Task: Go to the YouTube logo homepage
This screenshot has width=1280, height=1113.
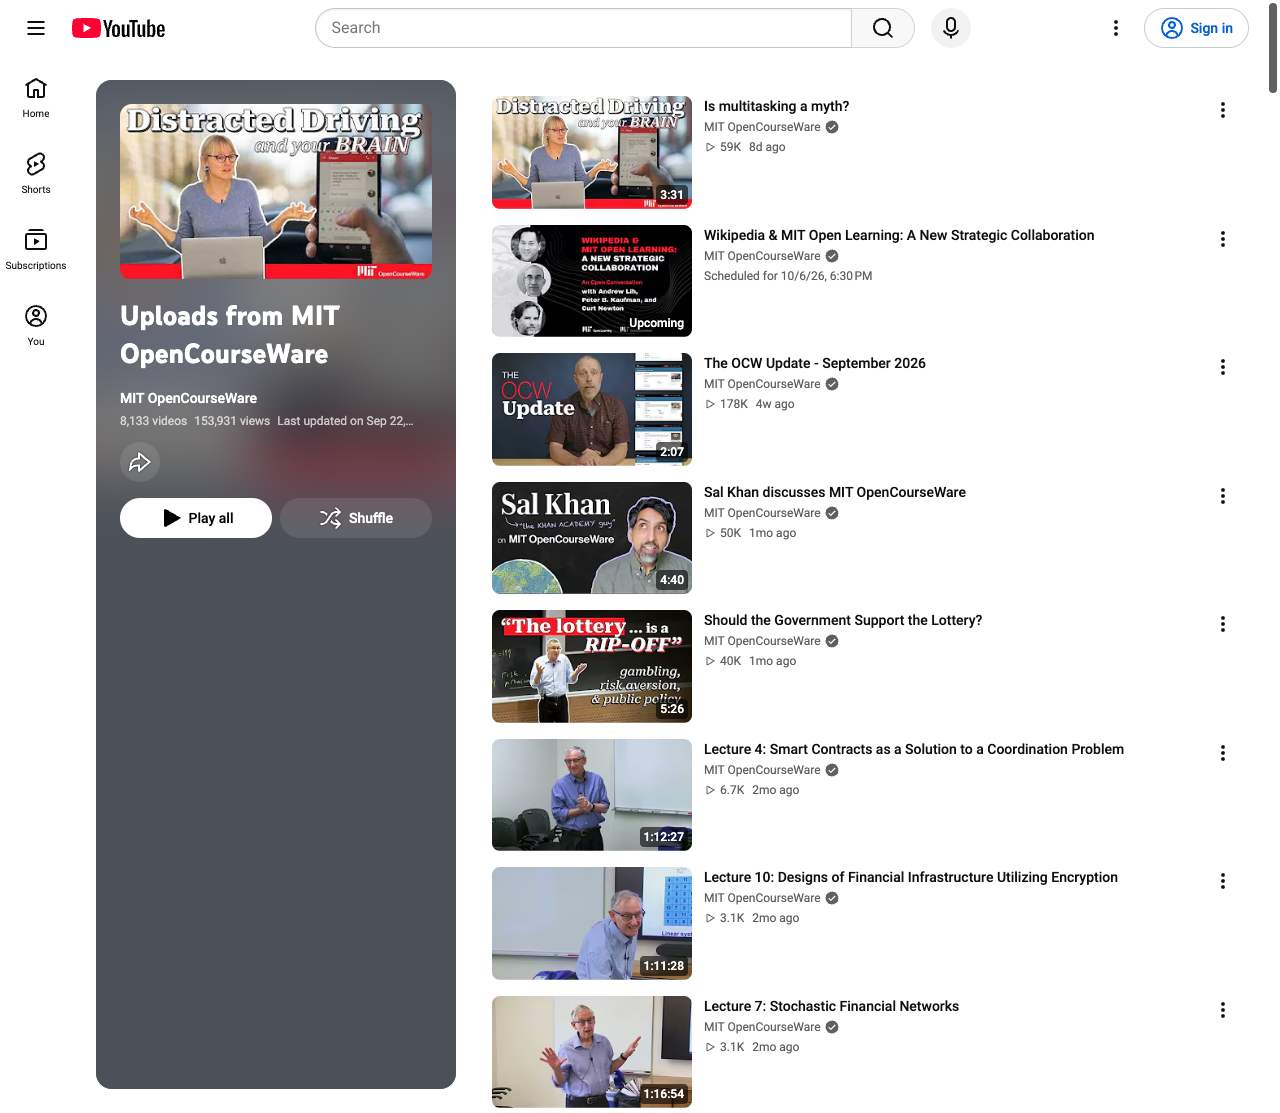Action: (x=119, y=28)
